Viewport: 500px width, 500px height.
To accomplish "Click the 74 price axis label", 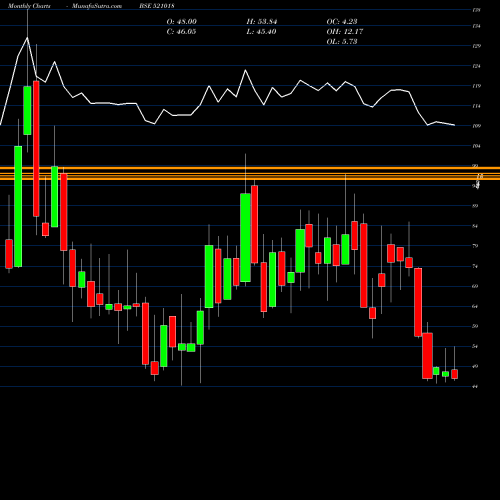I will 476,266.
